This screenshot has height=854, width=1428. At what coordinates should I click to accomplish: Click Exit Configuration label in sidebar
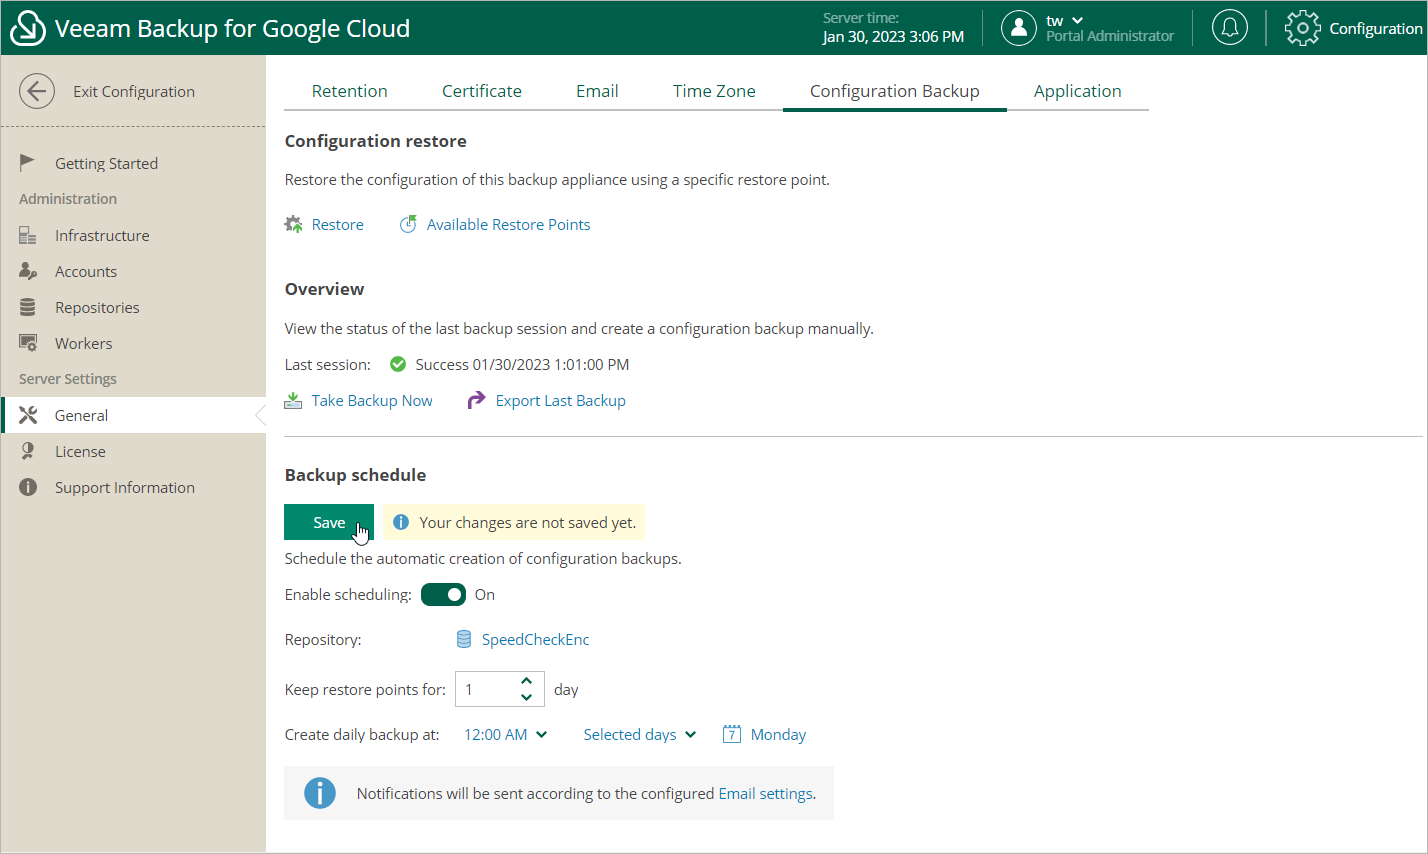[x=134, y=91]
